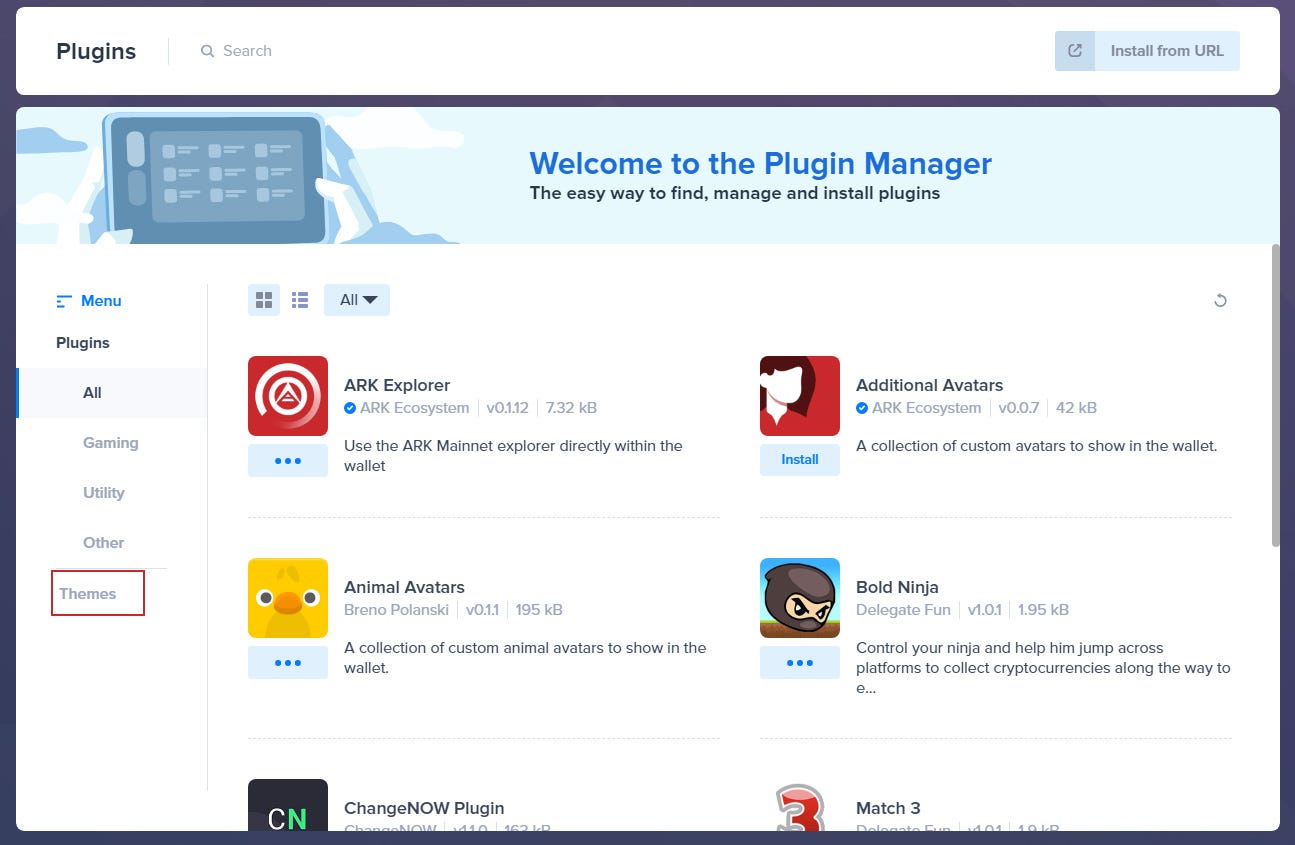1295x845 pixels.
Task: Click ARK Explorer version v0.1.12
Action: pos(508,408)
